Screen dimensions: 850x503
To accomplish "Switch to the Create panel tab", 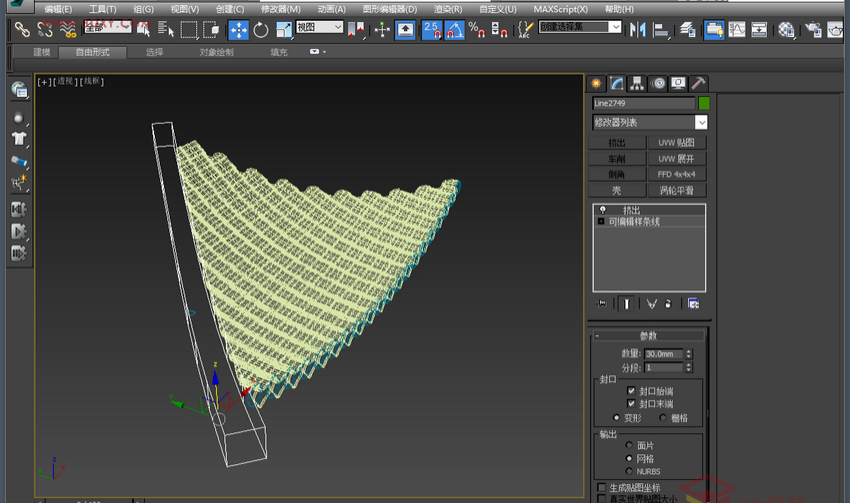I will pos(596,83).
